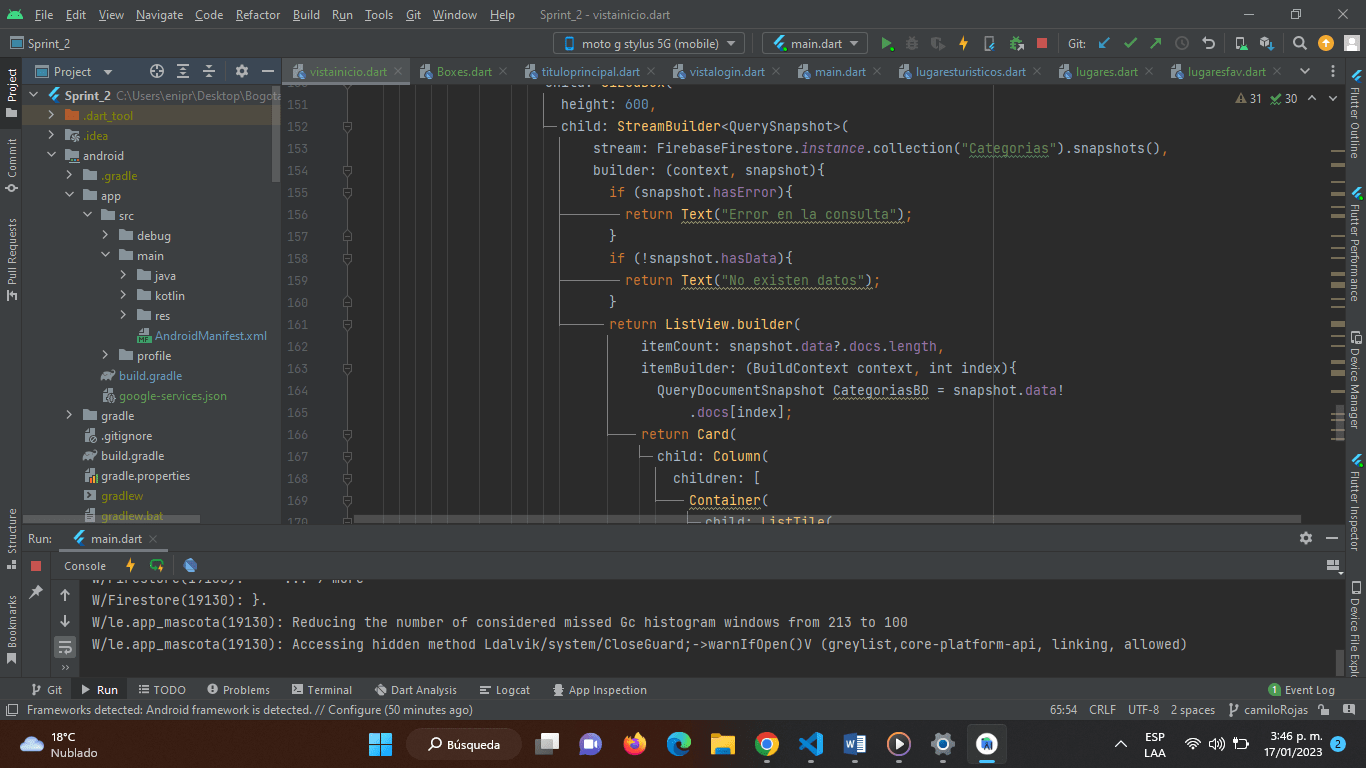1366x768 pixels.
Task: Expand the profile folder node
Action: pos(106,356)
